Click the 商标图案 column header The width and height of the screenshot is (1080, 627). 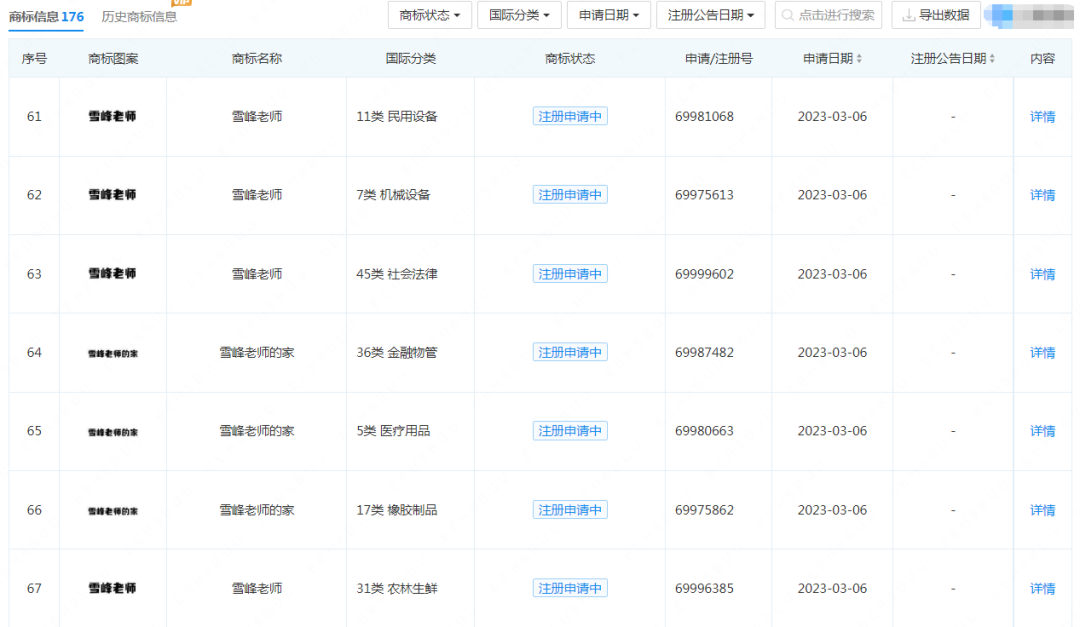(113, 59)
